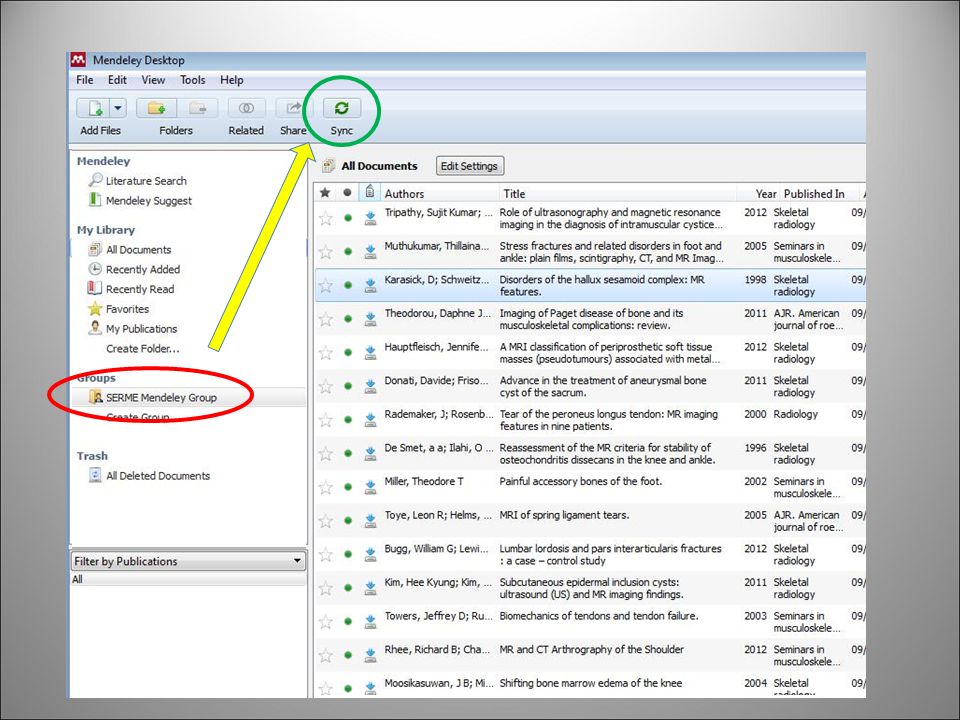
Task: Open the PDF icon for Karasick paper
Action: [x=370, y=285]
